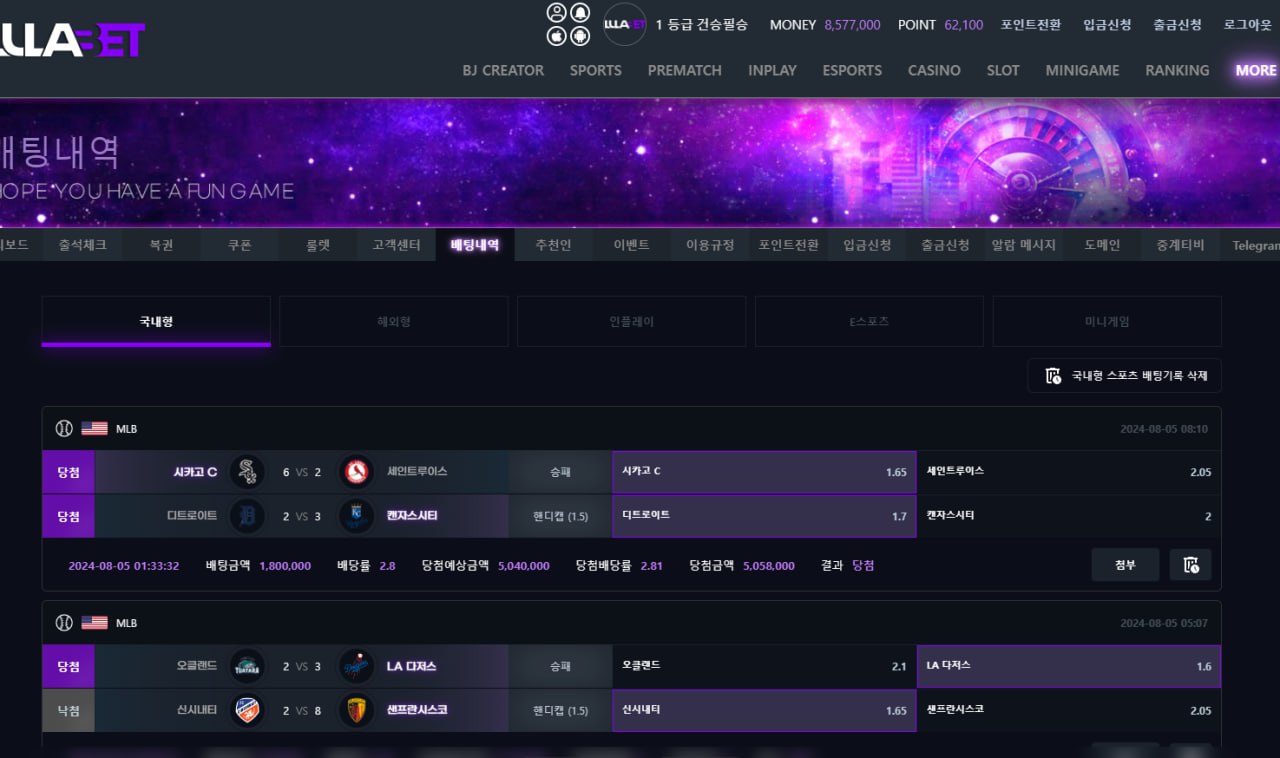1280x758 pixels.
Task: Click US flag of the 05:07 MLB bet
Action: 94,622
